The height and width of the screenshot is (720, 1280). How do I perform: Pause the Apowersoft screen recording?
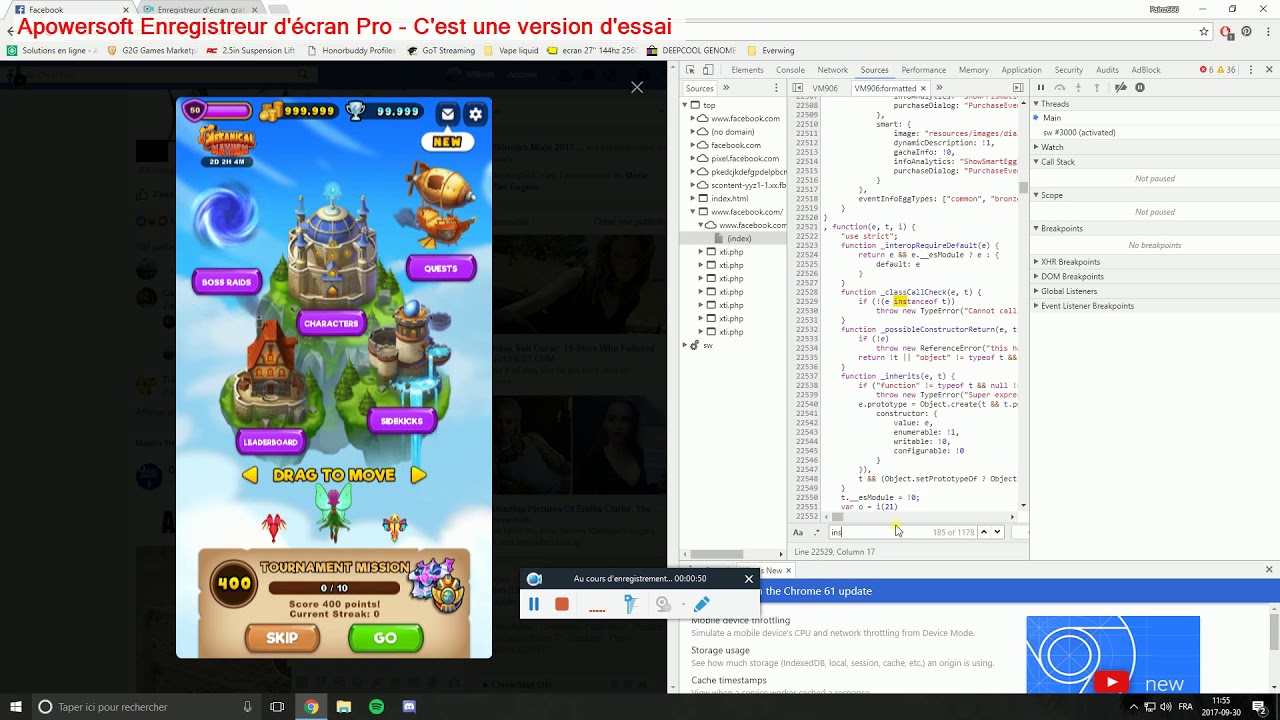tap(534, 604)
